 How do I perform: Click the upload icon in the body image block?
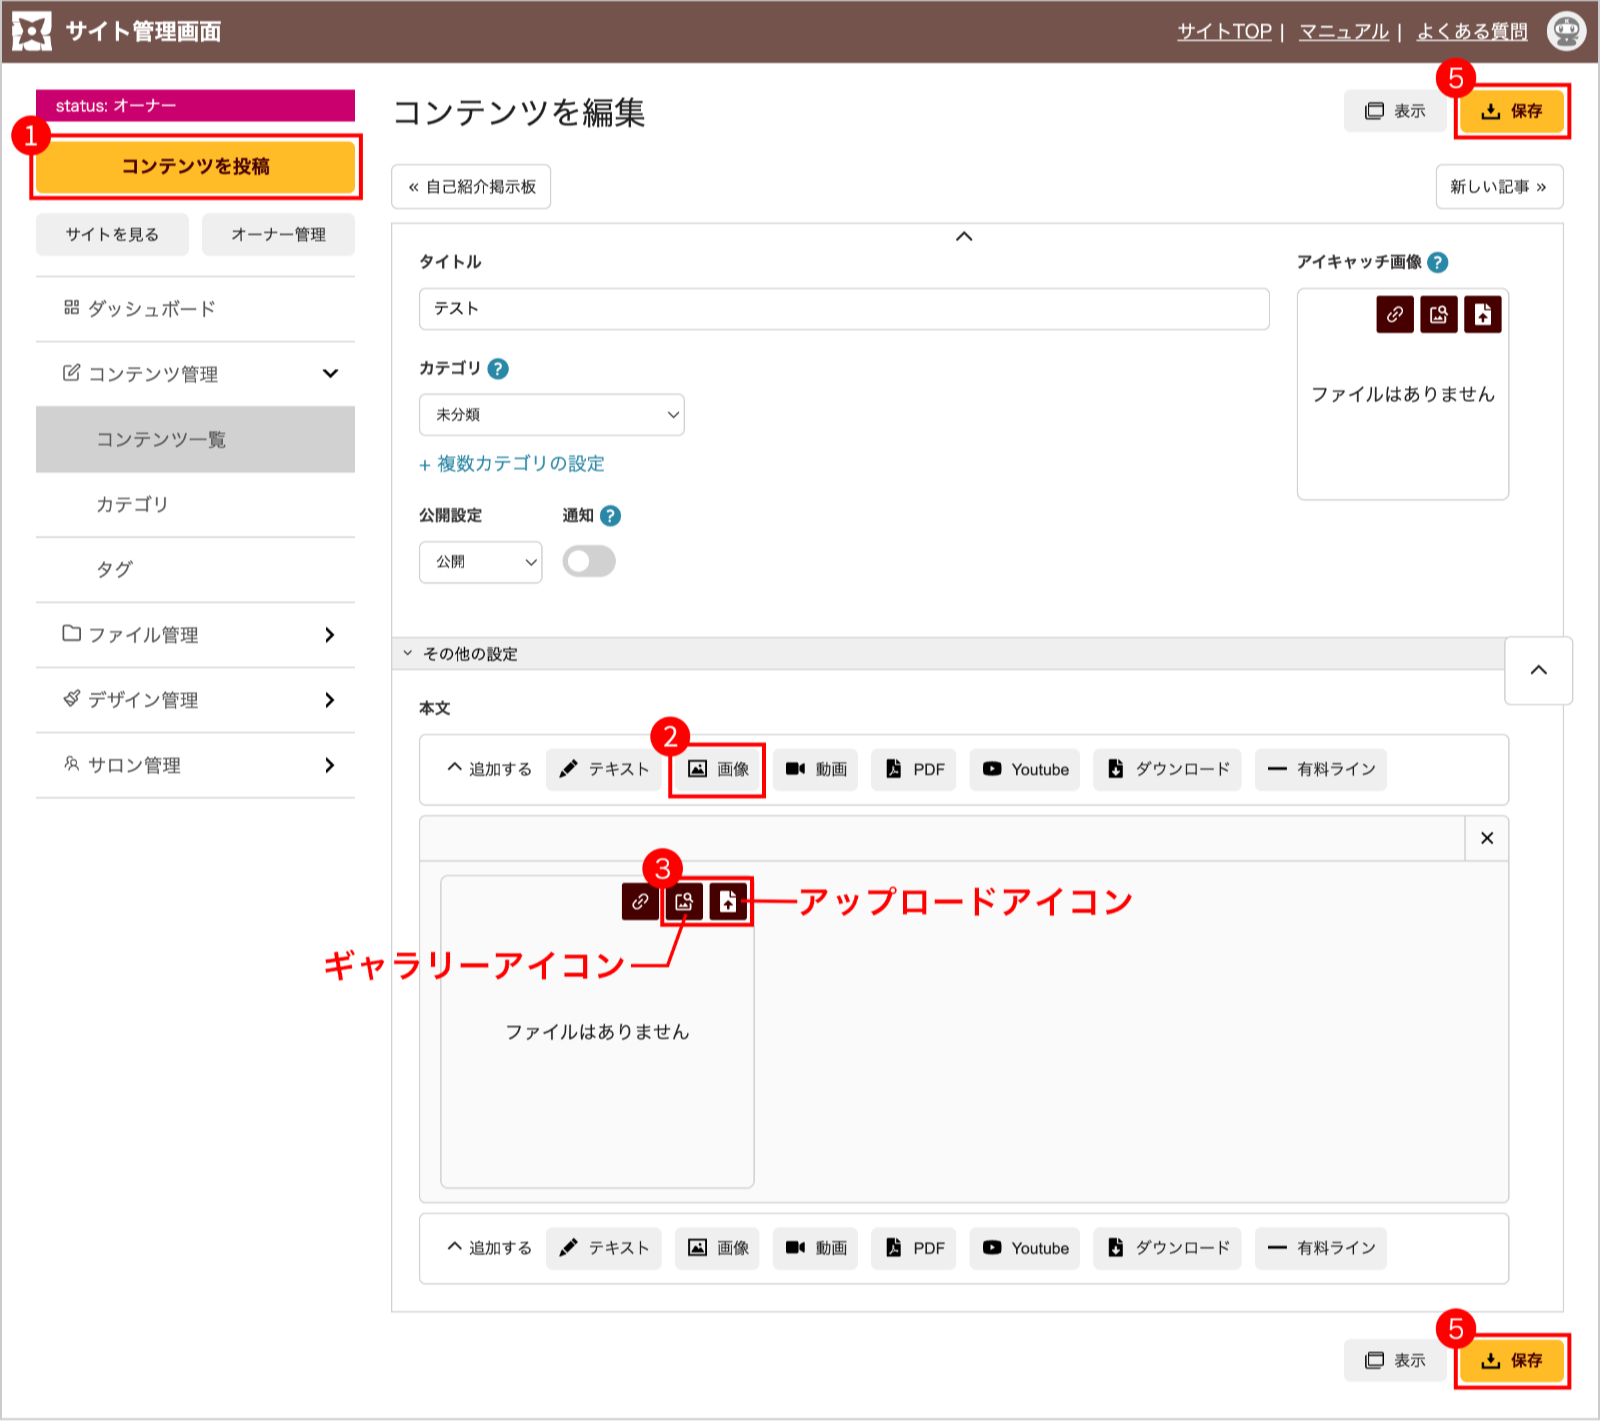(728, 902)
